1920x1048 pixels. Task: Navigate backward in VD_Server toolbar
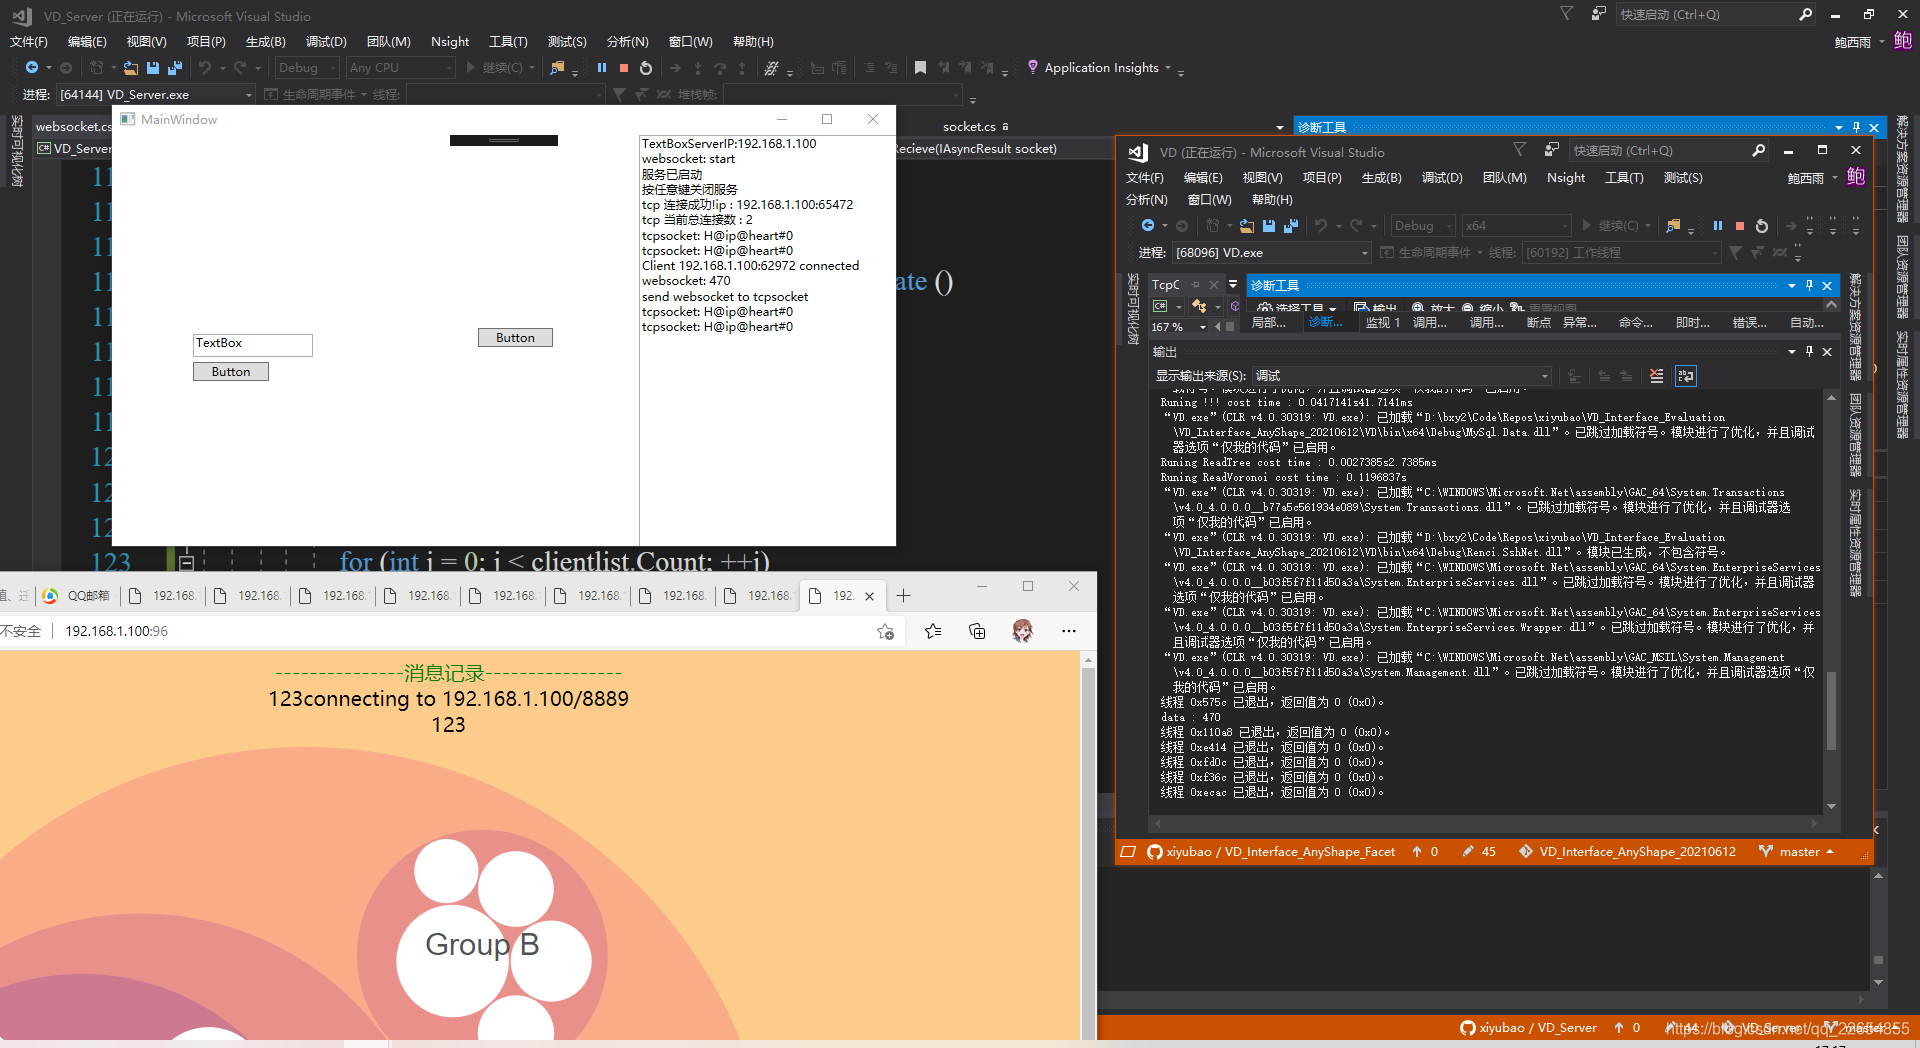(x=32, y=68)
